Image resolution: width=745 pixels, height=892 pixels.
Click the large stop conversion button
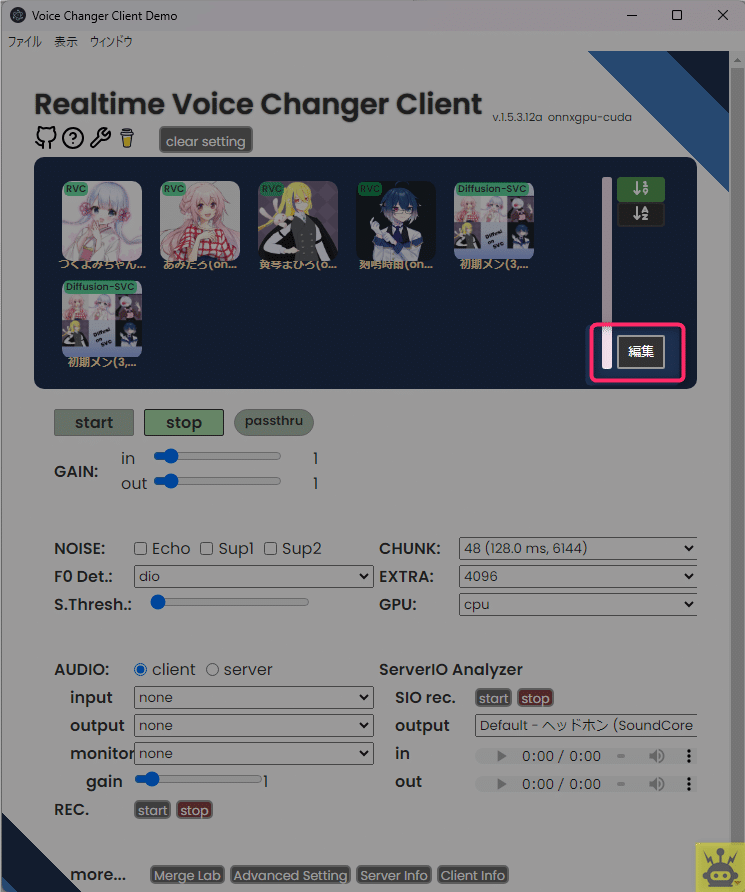click(184, 423)
